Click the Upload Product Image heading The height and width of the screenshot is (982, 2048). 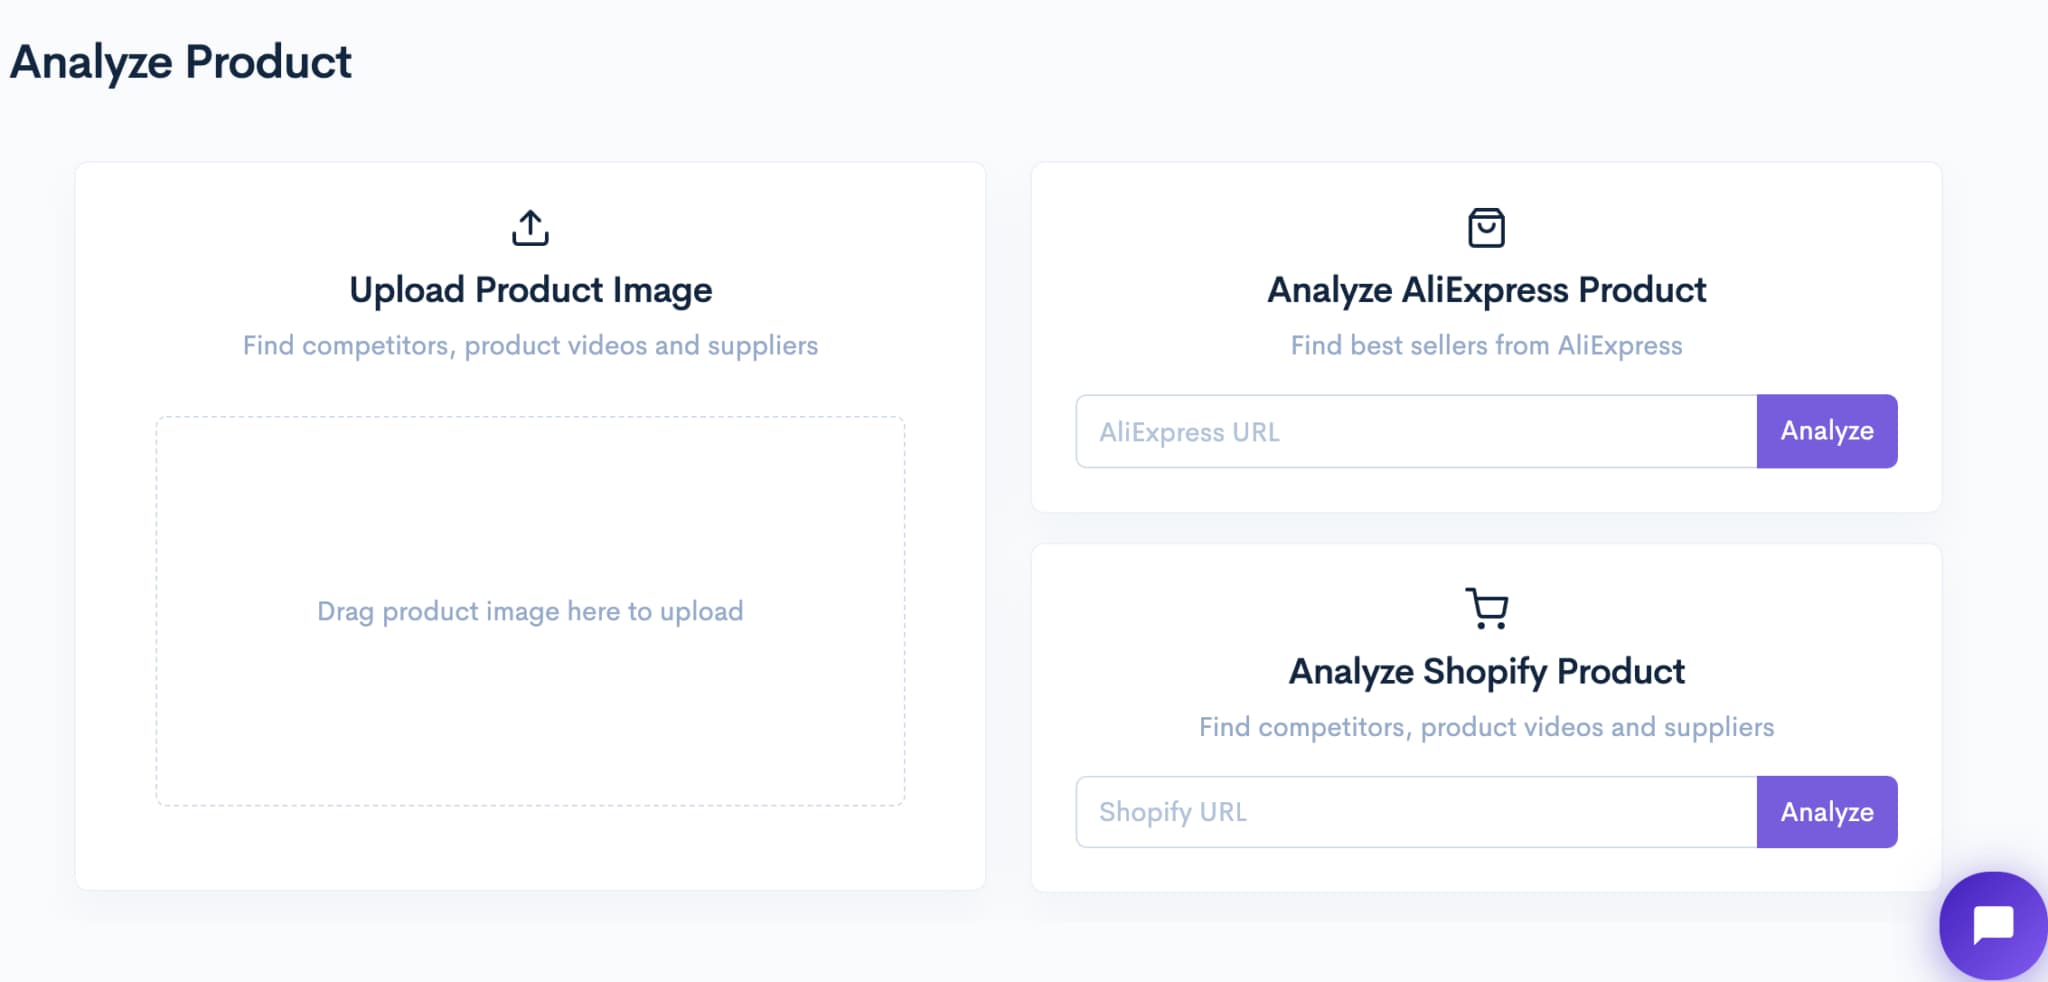pos(530,290)
